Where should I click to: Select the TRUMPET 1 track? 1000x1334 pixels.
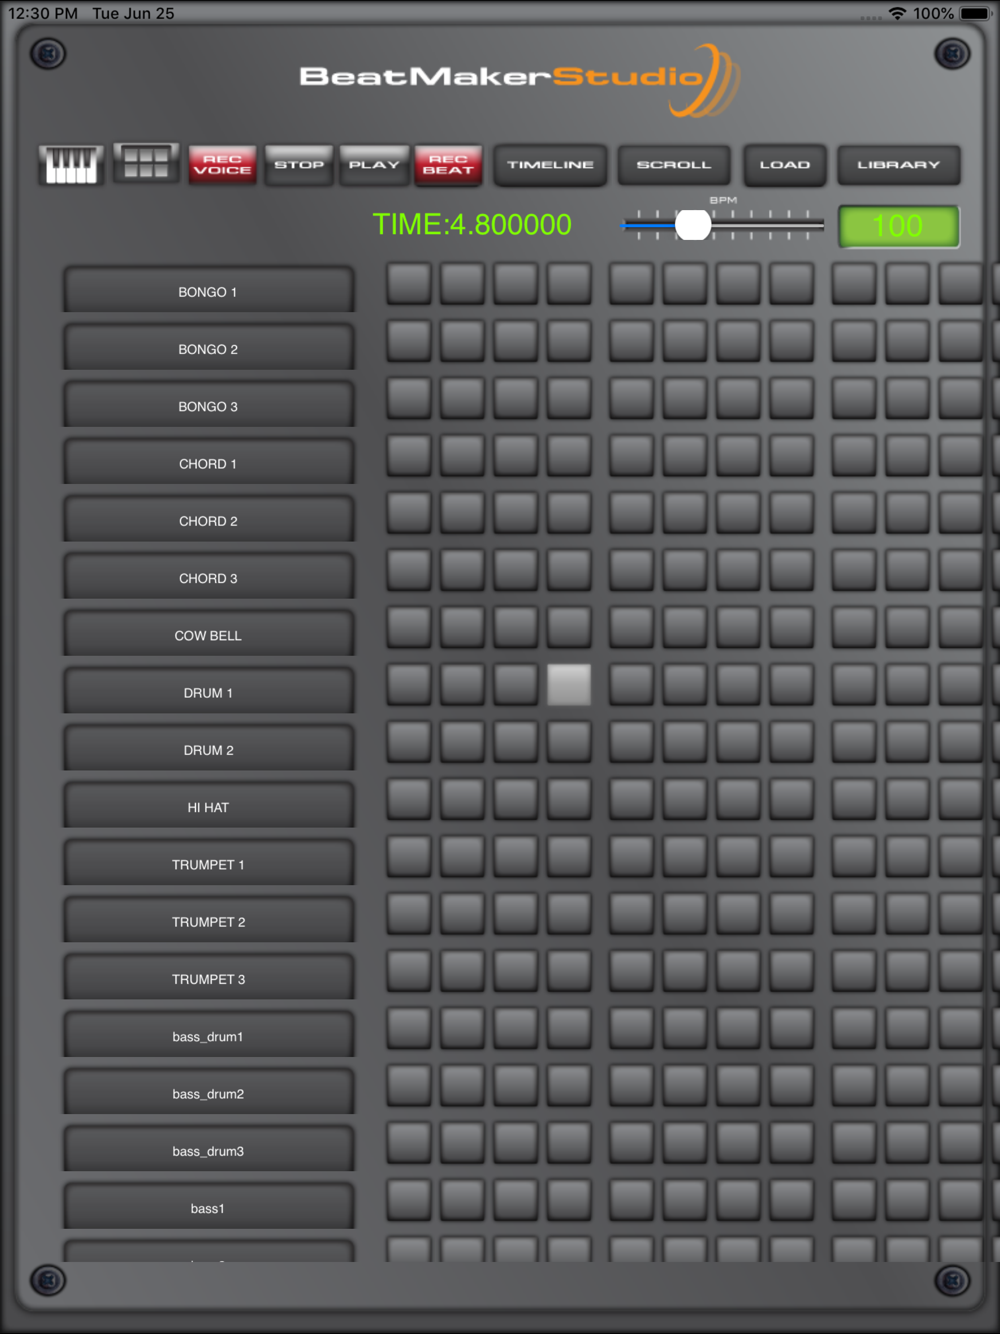pos(208,863)
